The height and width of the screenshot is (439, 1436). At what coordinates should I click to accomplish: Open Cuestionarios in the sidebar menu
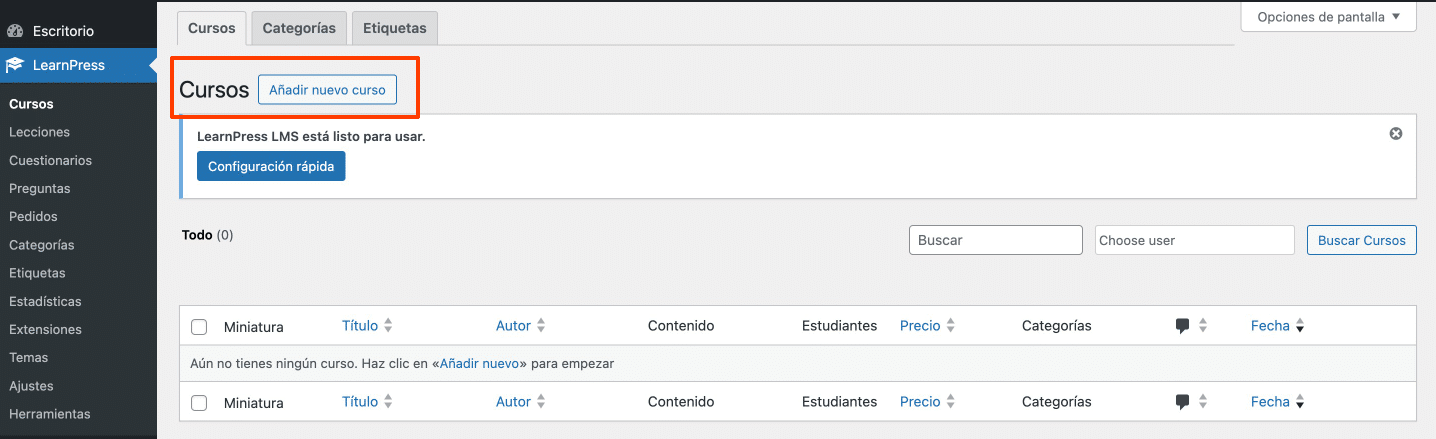(50, 160)
